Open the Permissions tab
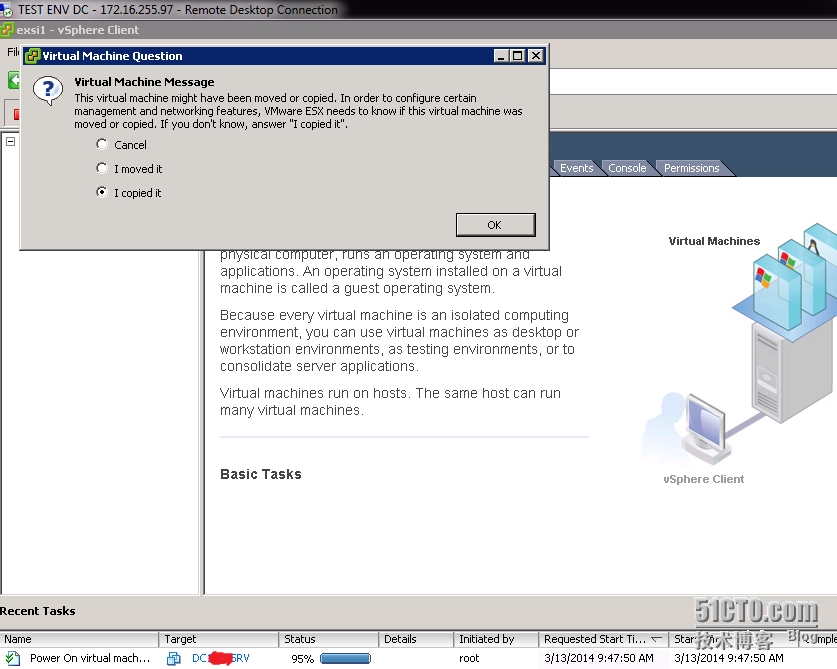This screenshot has width=837, height=669. pyautogui.click(x=691, y=168)
